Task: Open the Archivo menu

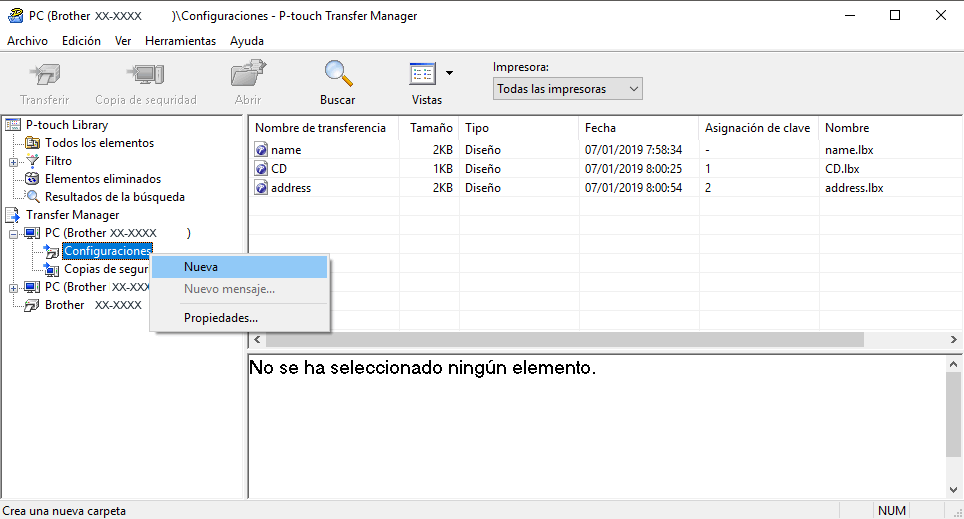Action: [28, 41]
